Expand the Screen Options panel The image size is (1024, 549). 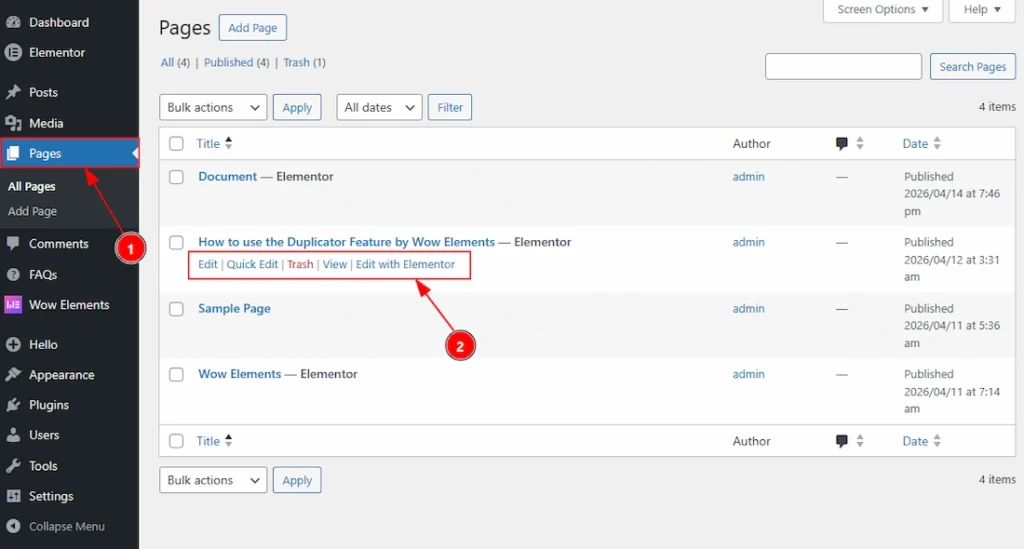(x=882, y=10)
